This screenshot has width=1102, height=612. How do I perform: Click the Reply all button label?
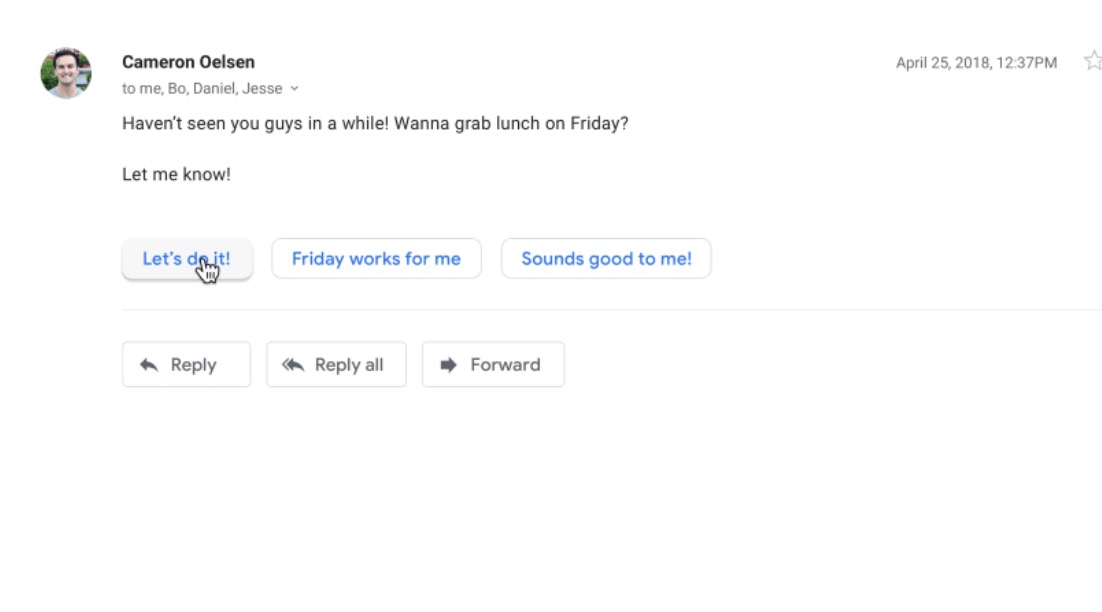[349, 365]
